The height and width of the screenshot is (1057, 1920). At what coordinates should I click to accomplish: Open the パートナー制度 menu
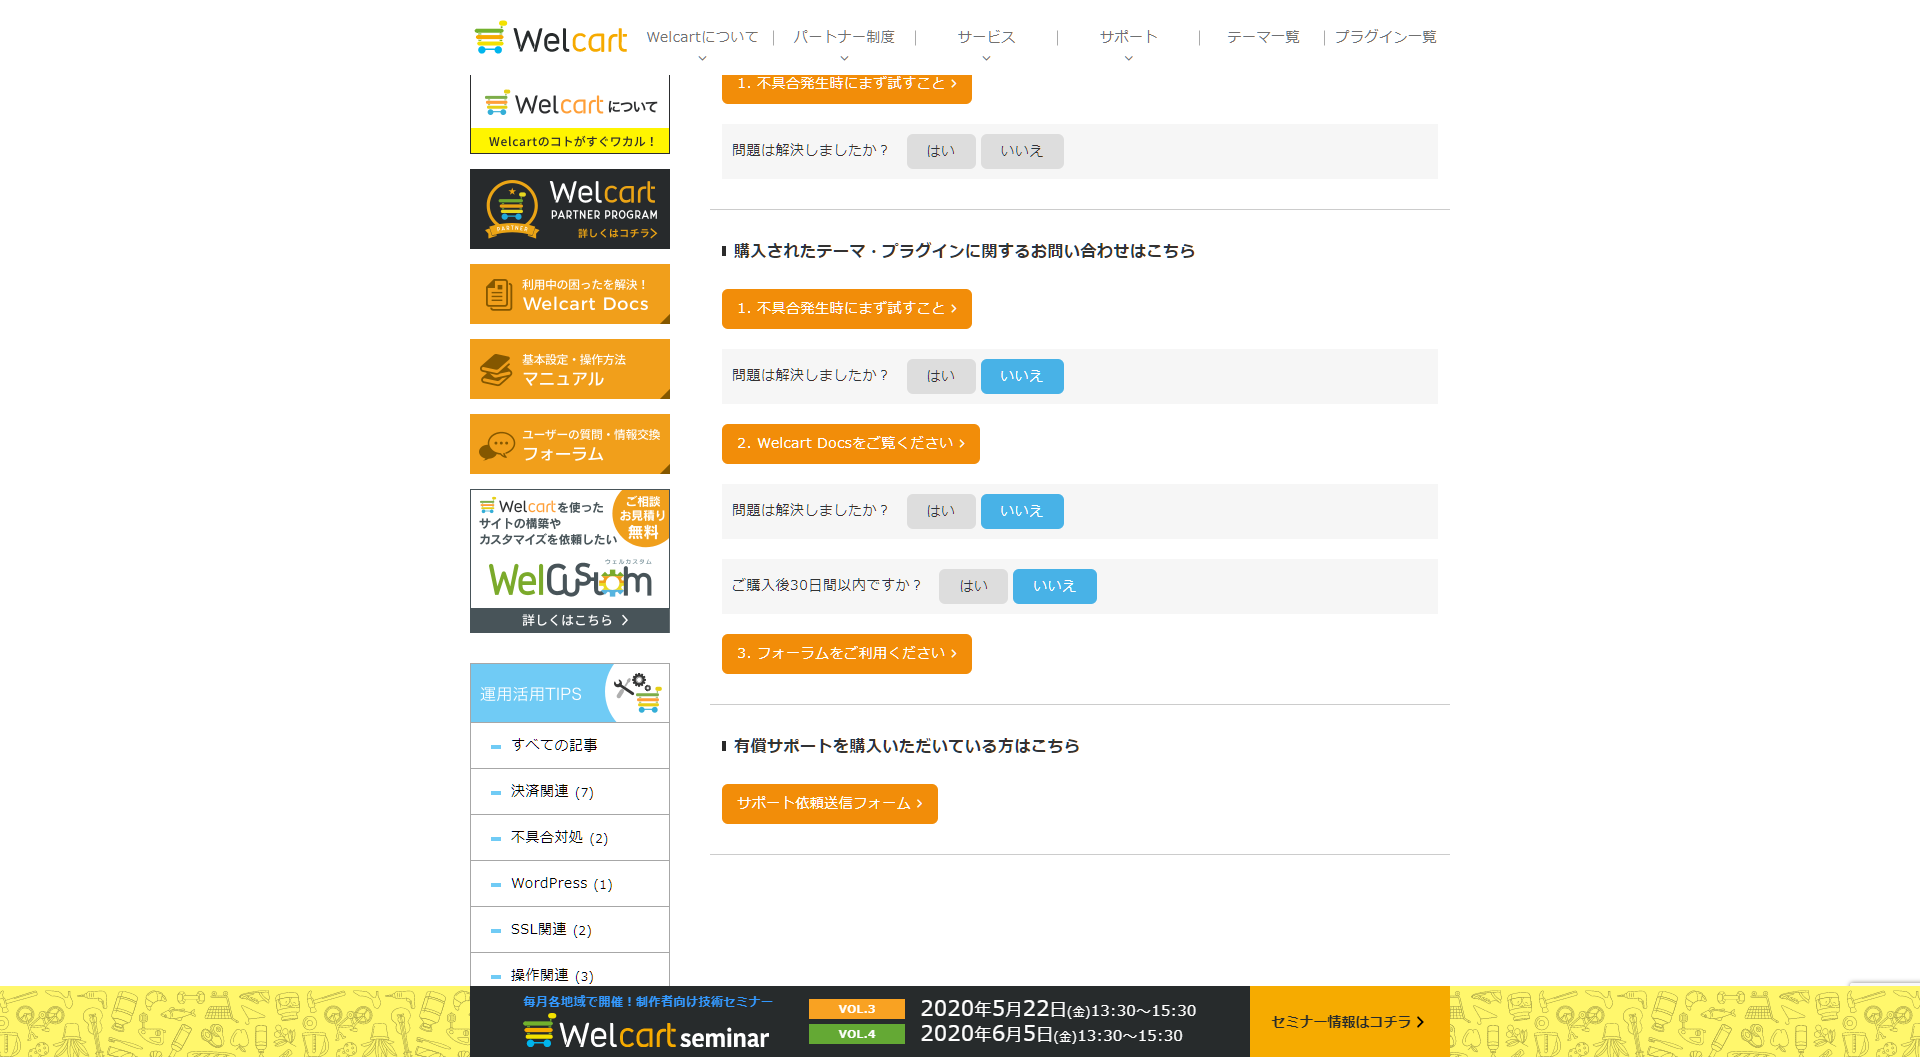[x=844, y=37]
